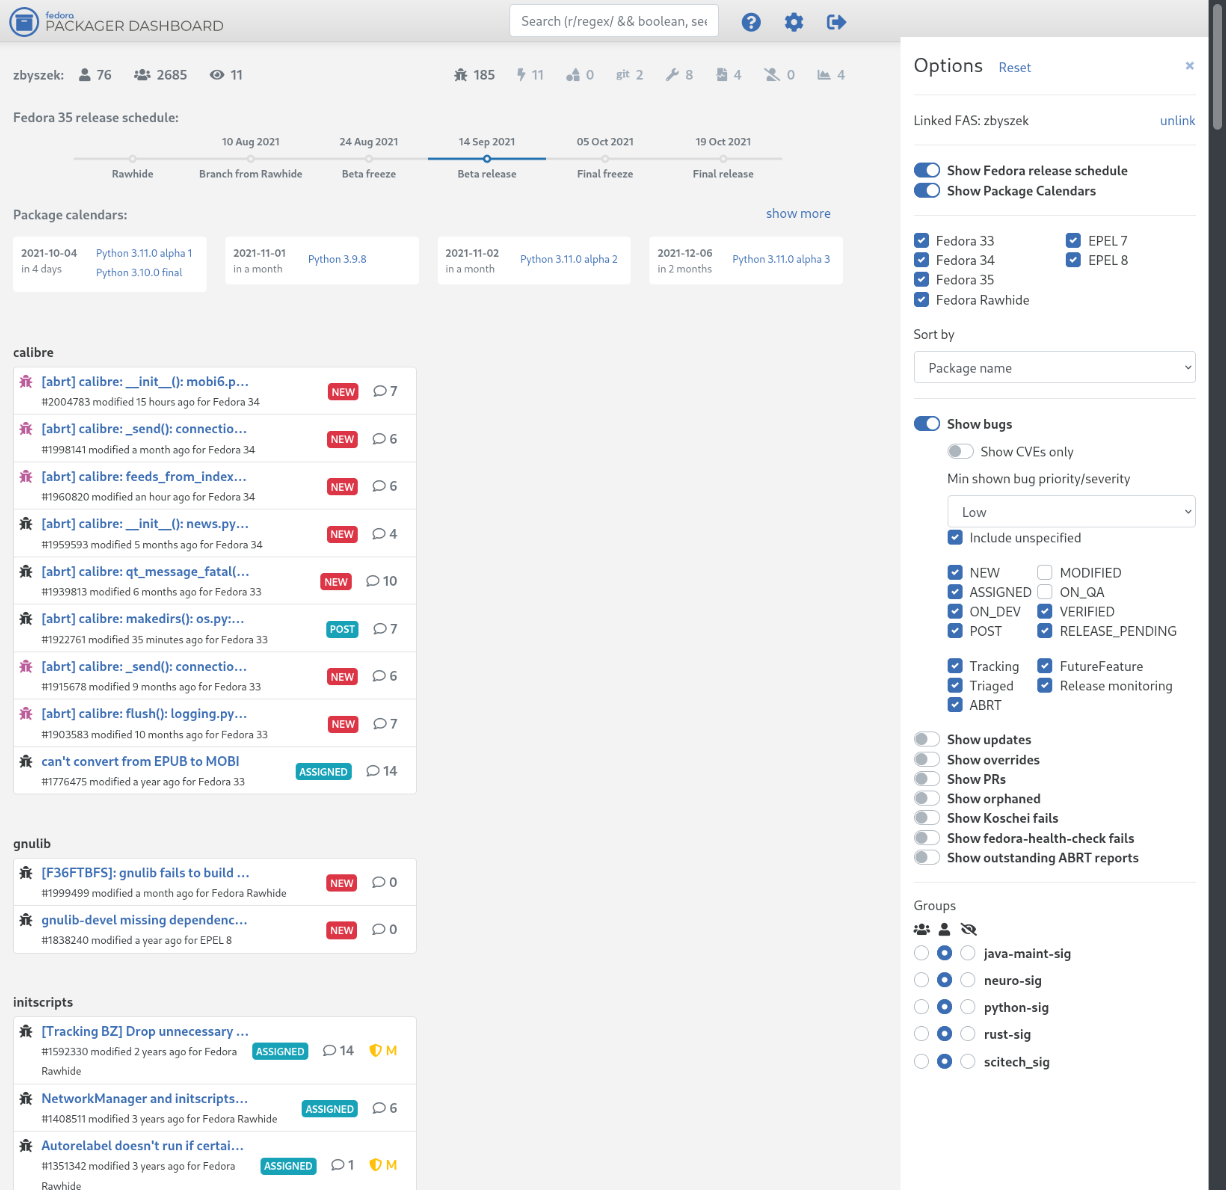
Task: Enable Show updates switch
Action: click(927, 739)
